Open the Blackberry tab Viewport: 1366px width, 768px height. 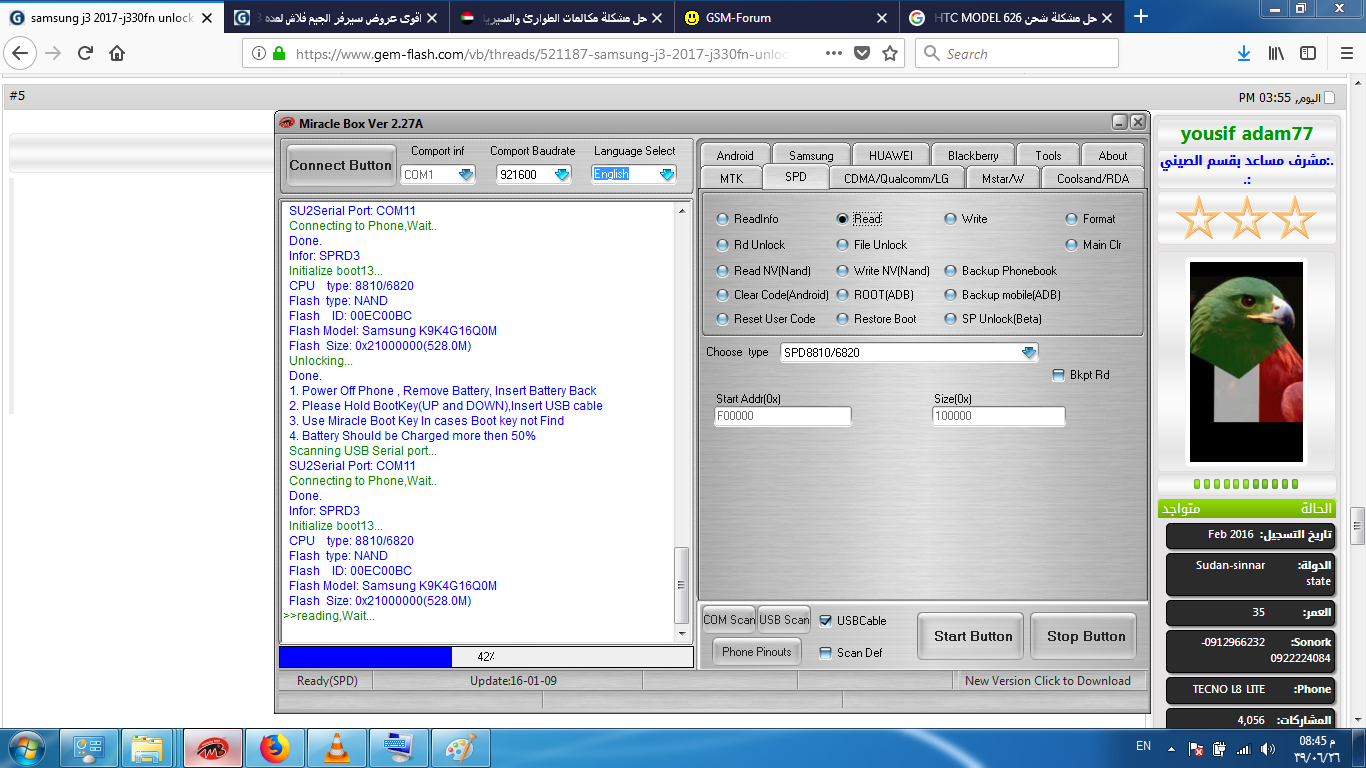(x=973, y=155)
